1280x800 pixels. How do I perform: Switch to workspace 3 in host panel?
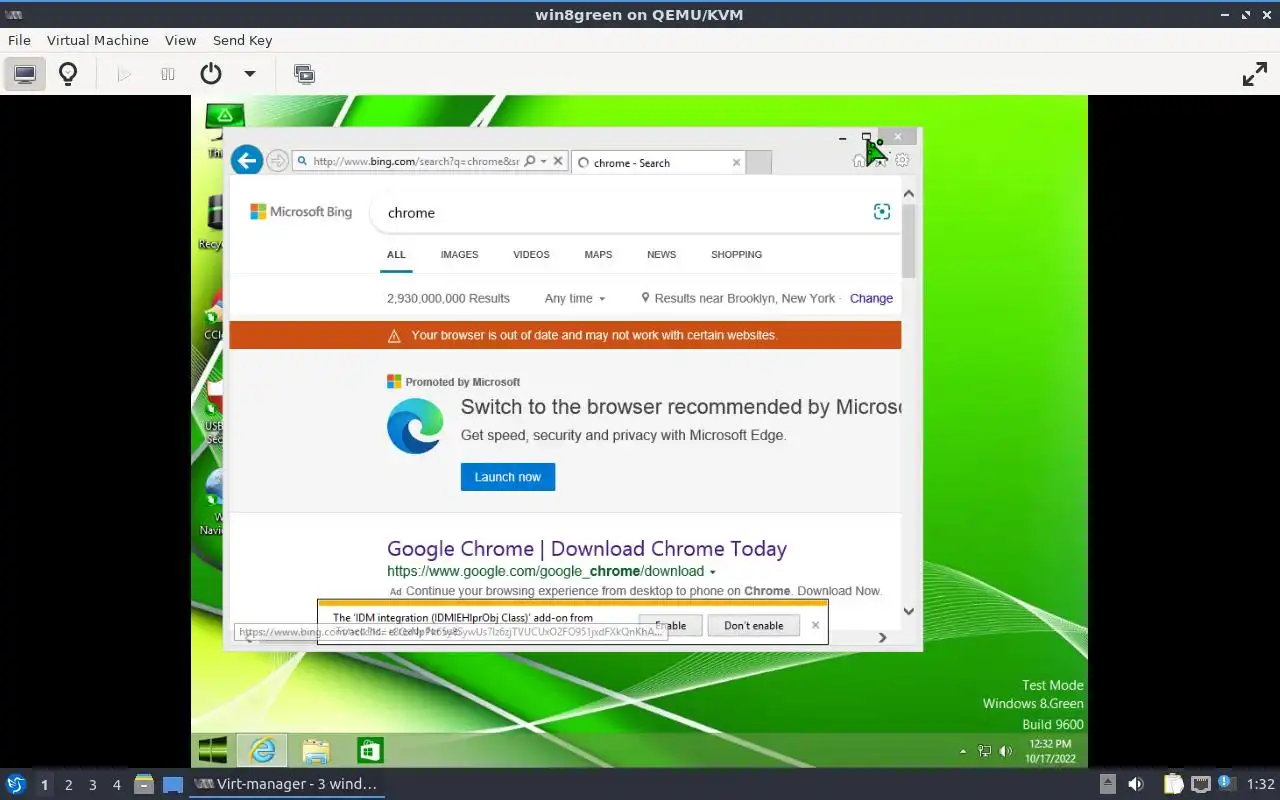click(92, 785)
